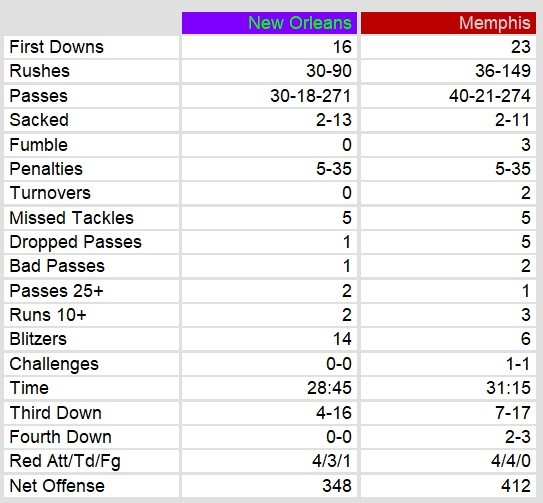The image size is (543, 503).
Task: Click the Rushes row label
Action: [x=39, y=71]
